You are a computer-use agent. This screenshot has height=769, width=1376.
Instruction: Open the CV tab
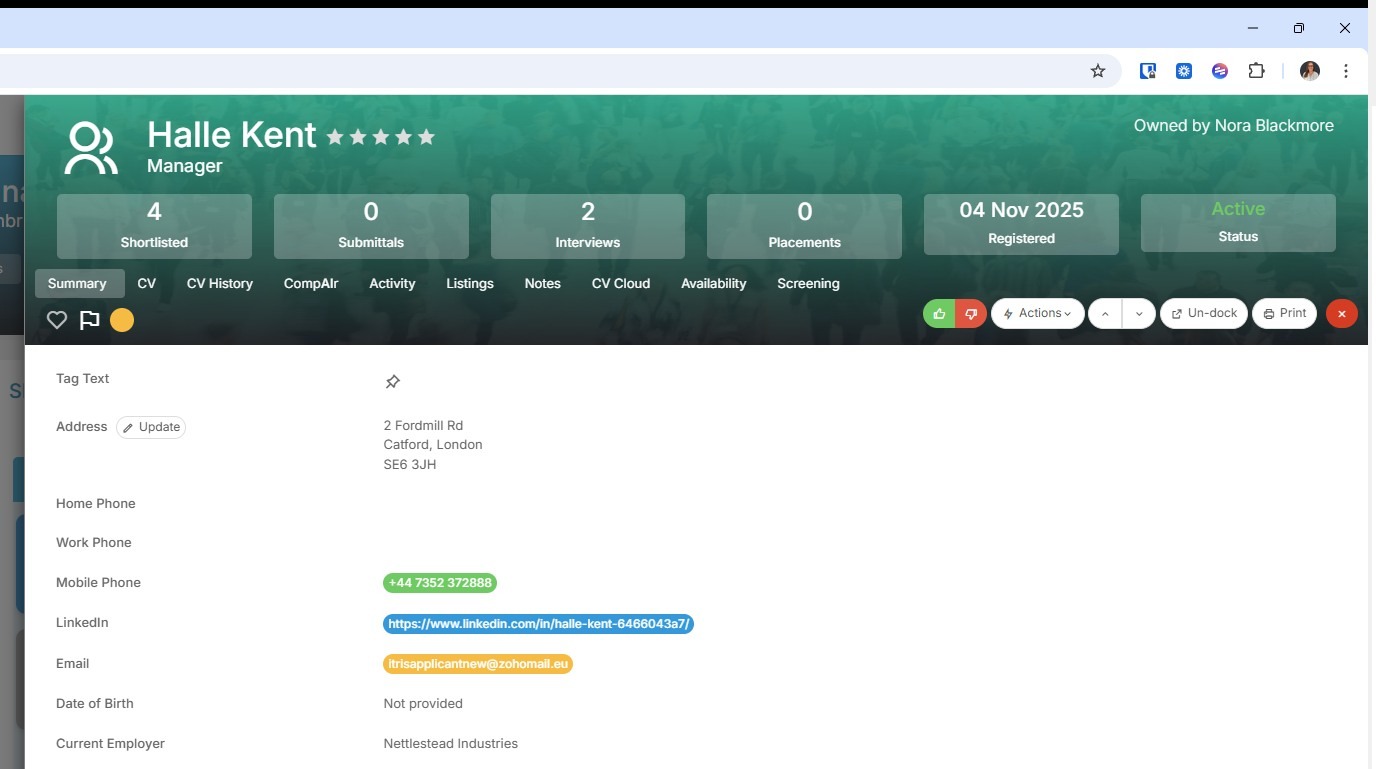146,283
